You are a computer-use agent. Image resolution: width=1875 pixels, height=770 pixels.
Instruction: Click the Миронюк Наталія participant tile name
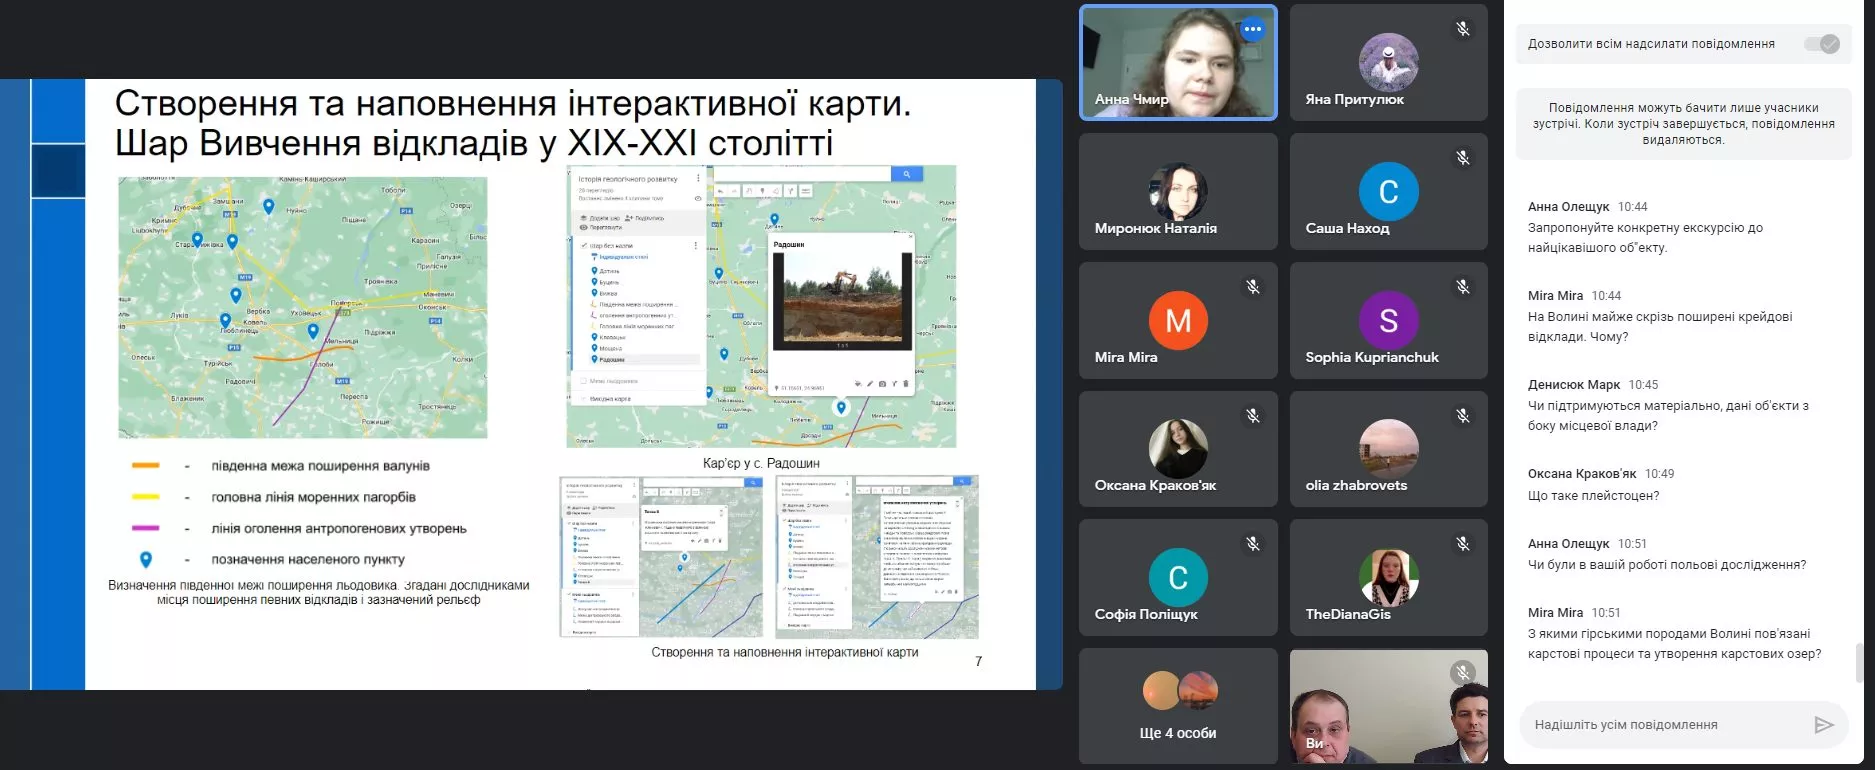tap(1155, 228)
